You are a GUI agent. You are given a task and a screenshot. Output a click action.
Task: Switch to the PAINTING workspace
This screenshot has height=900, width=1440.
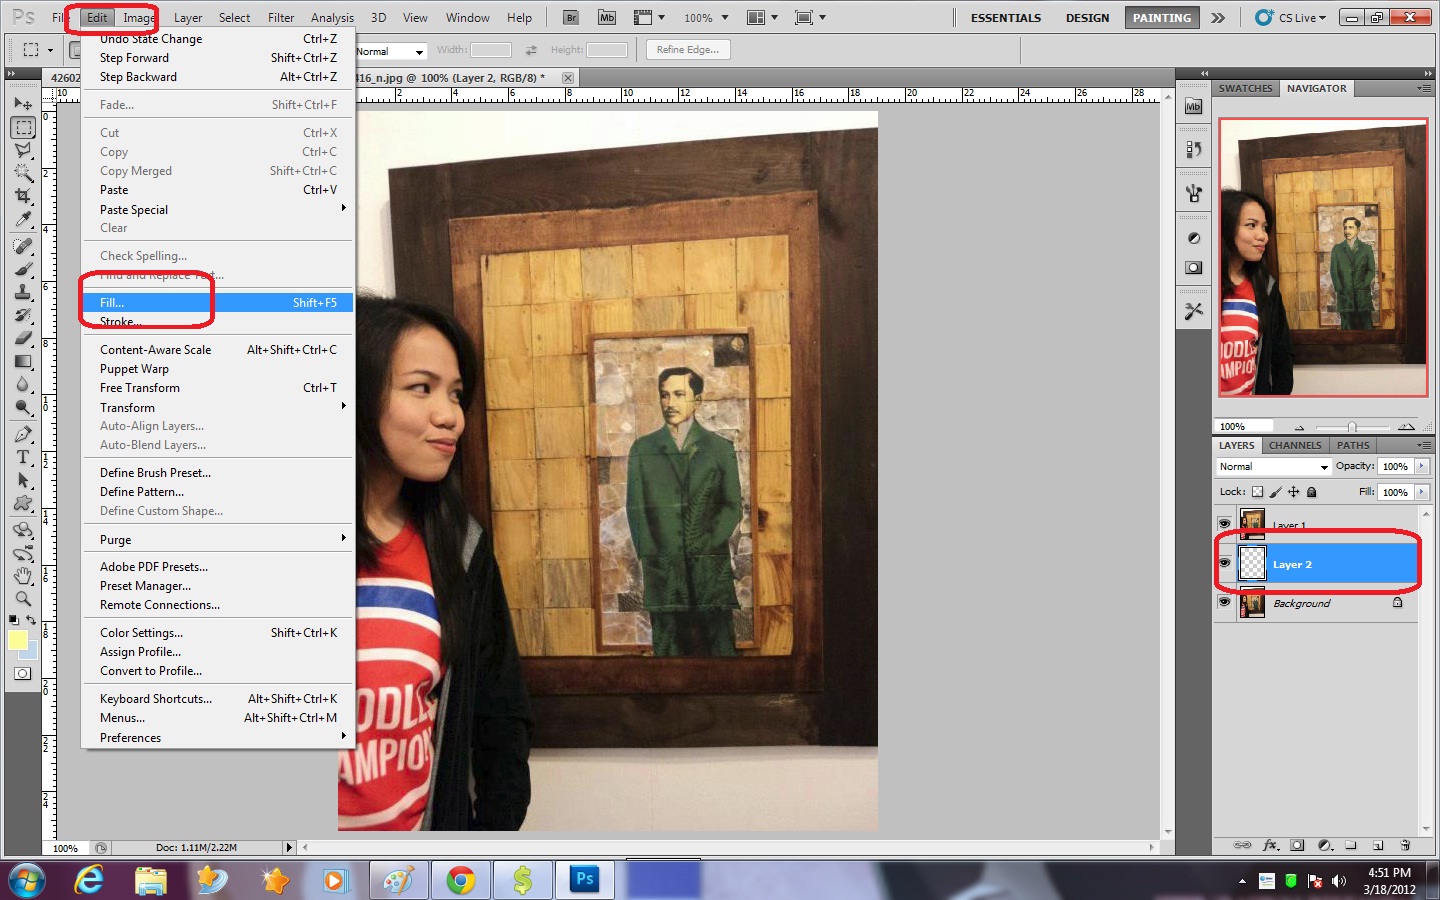coord(1161,17)
